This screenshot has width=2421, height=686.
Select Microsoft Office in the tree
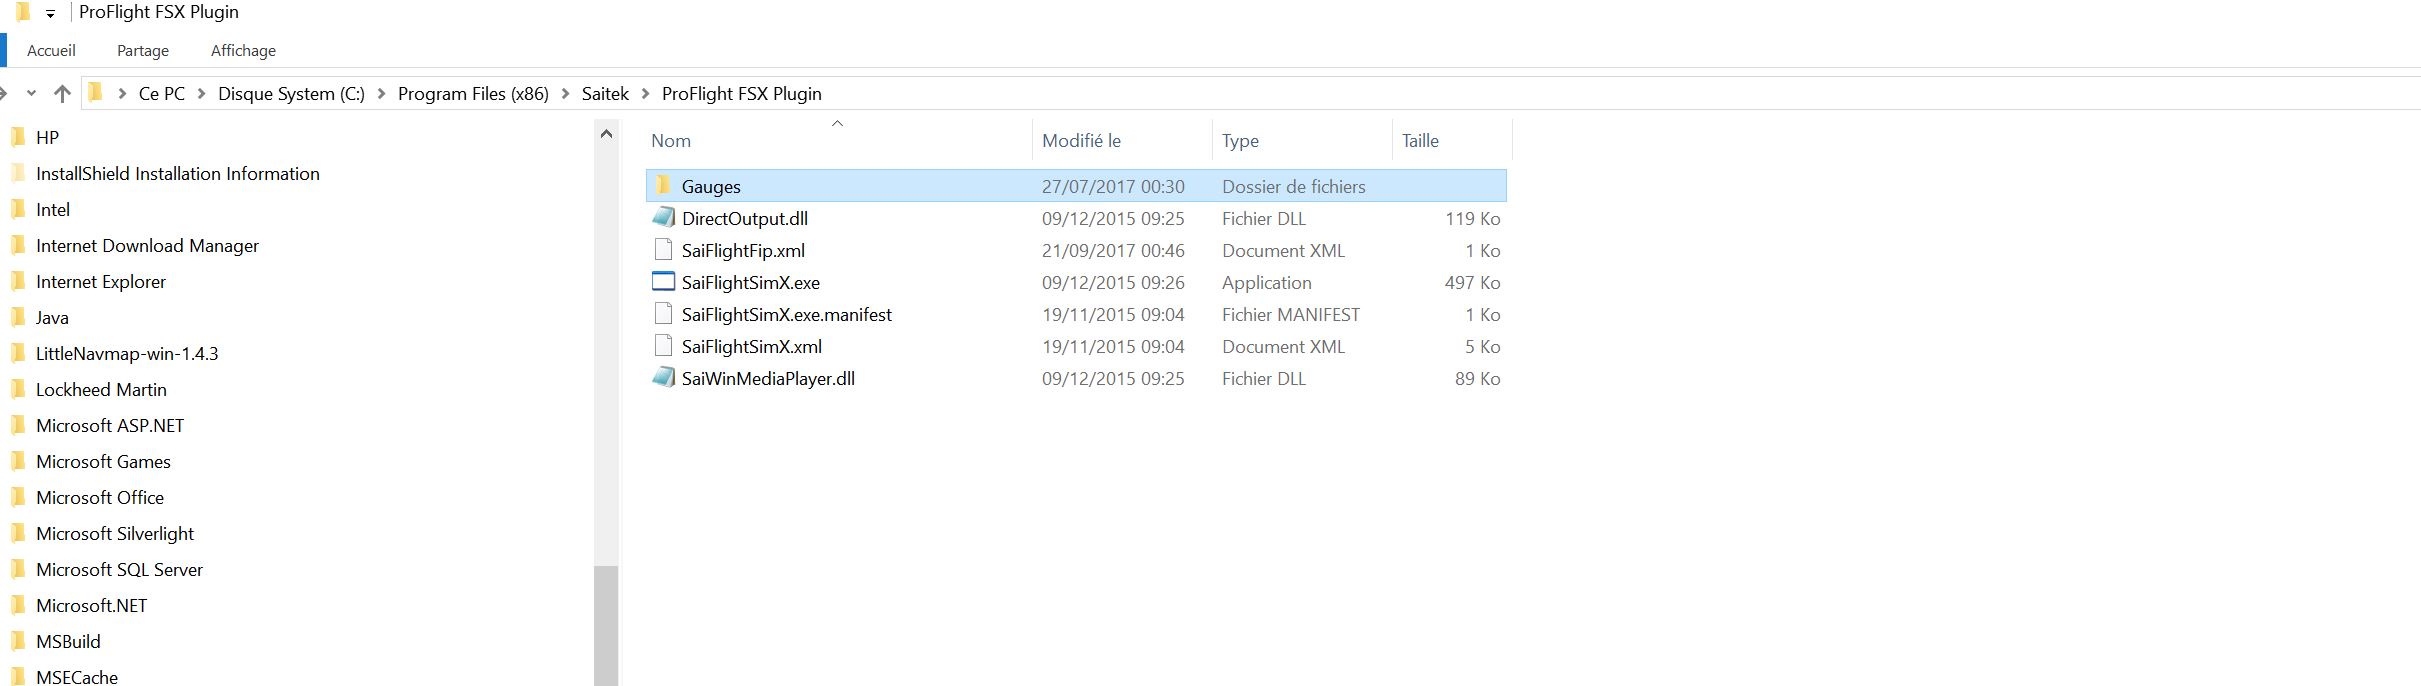[100, 497]
